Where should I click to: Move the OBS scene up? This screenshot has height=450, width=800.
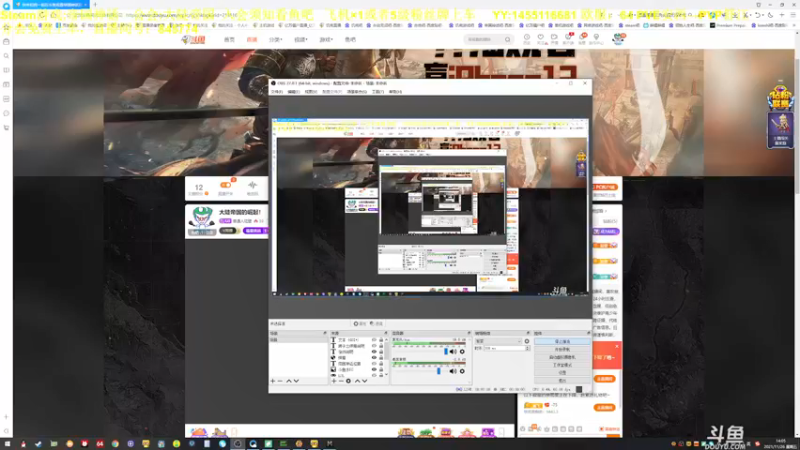click(x=289, y=381)
